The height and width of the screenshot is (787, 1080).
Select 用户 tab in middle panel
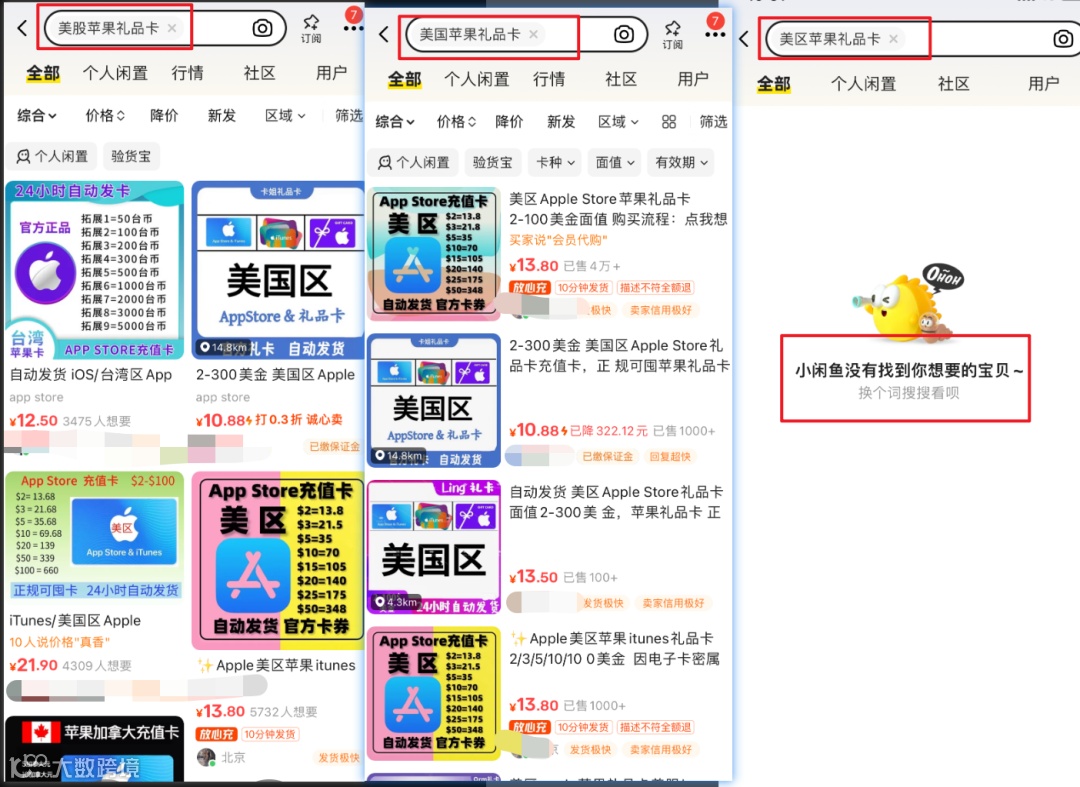(693, 79)
